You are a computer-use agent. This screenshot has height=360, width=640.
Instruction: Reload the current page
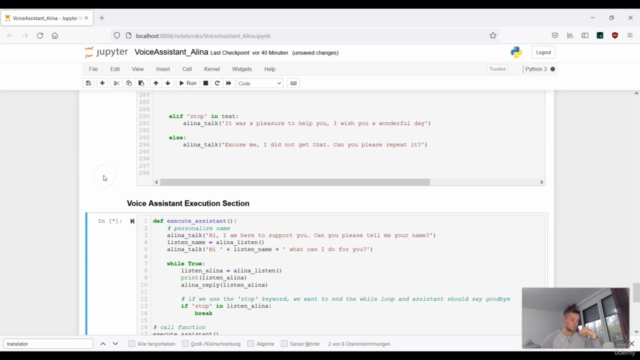tap(40, 36)
